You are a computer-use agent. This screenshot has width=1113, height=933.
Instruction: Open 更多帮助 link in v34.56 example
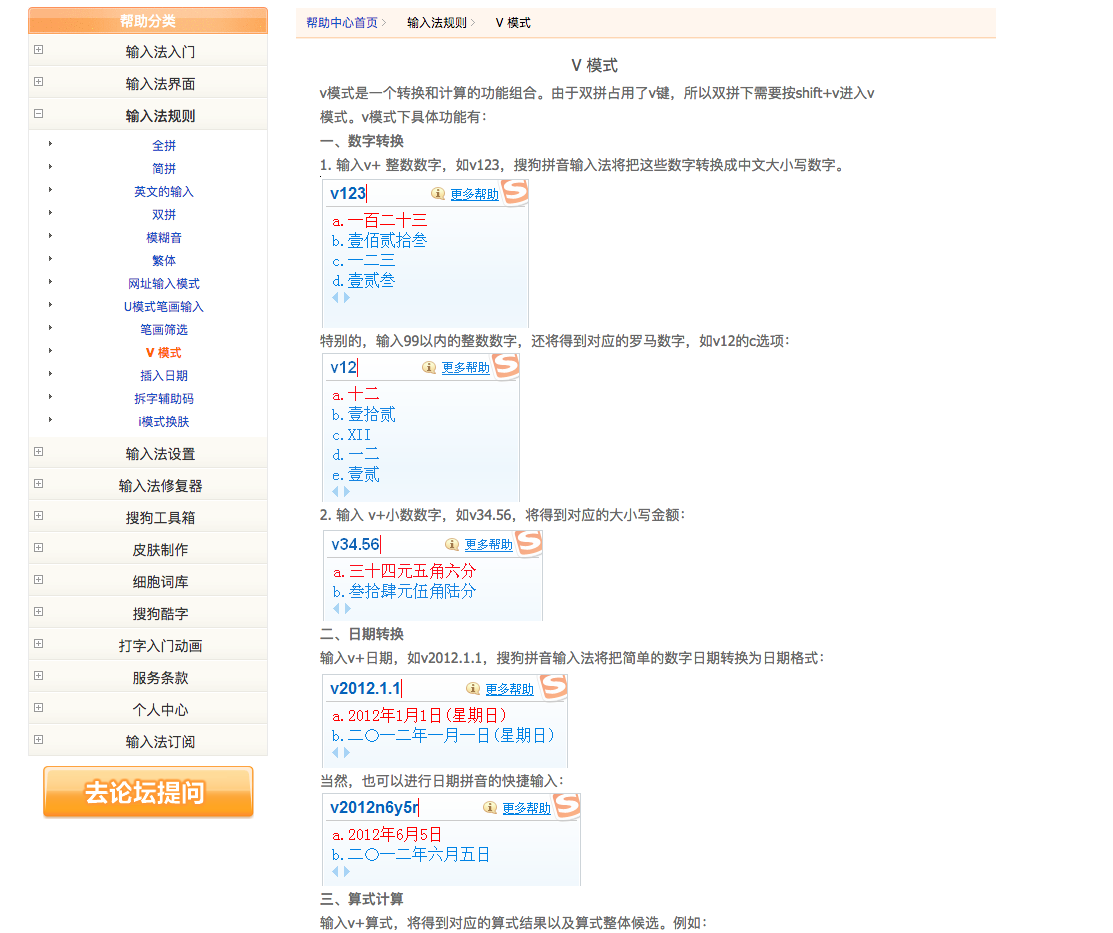[x=488, y=545]
